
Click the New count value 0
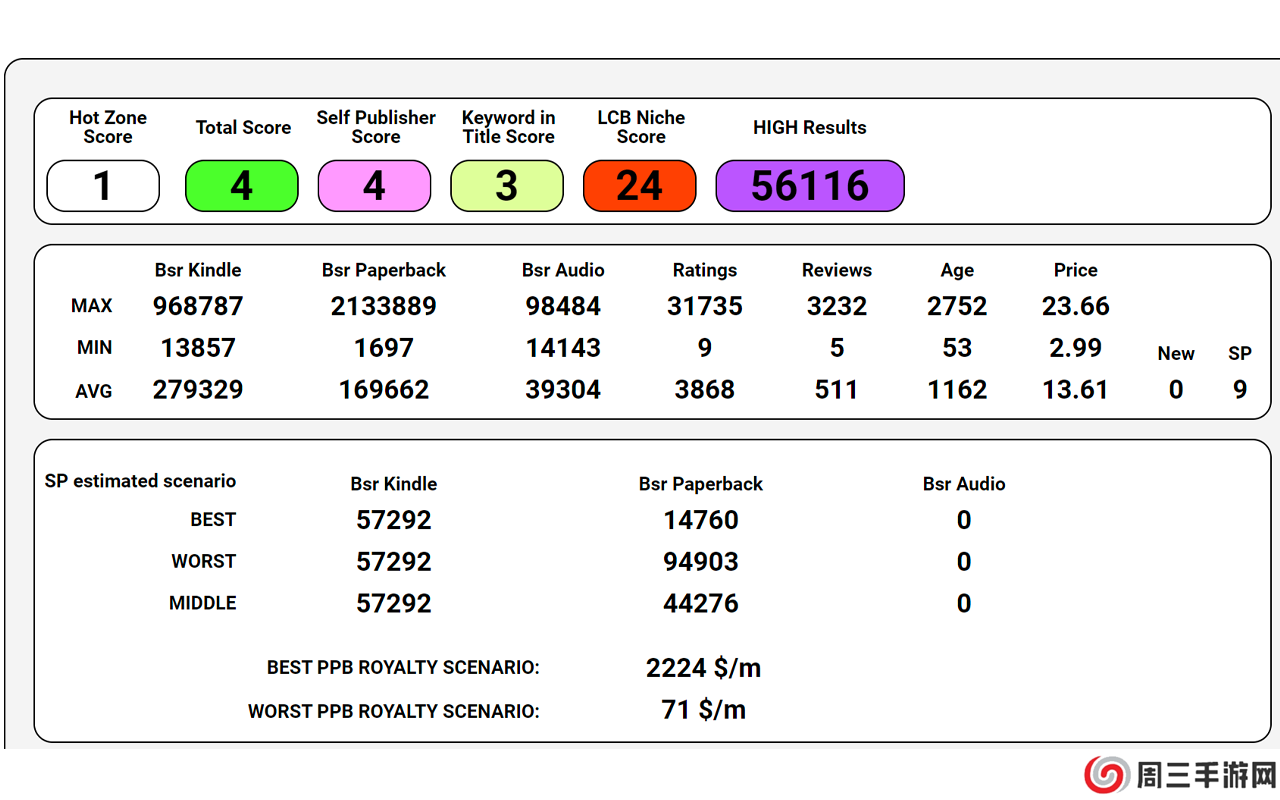1176,390
